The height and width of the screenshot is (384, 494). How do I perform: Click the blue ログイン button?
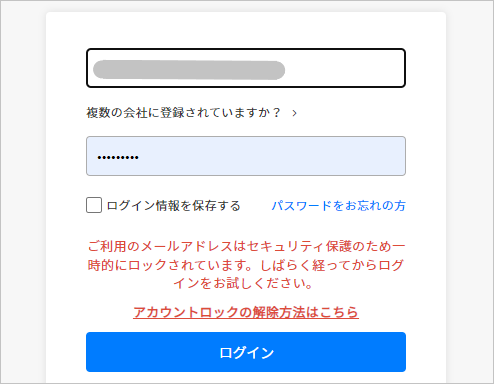tap(246, 352)
